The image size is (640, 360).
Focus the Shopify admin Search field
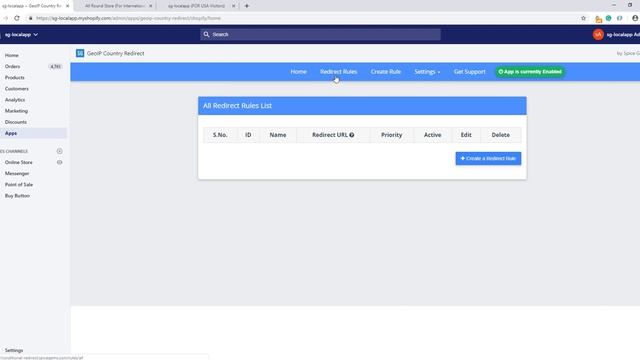320,34
